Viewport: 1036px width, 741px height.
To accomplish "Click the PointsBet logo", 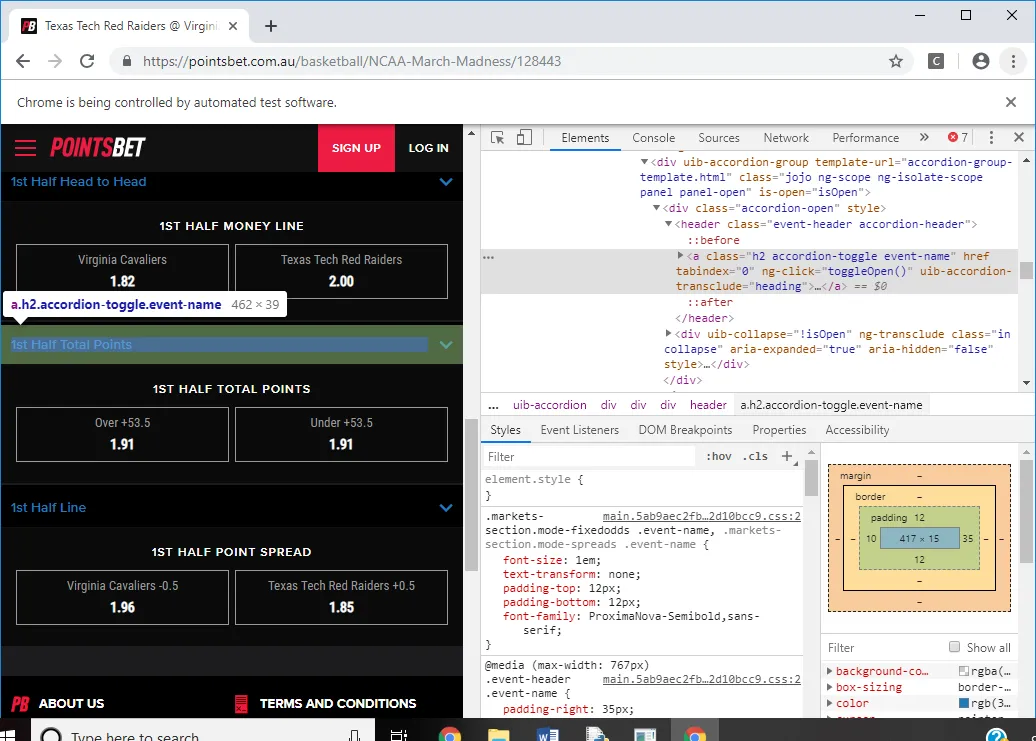I will (x=98, y=147).
